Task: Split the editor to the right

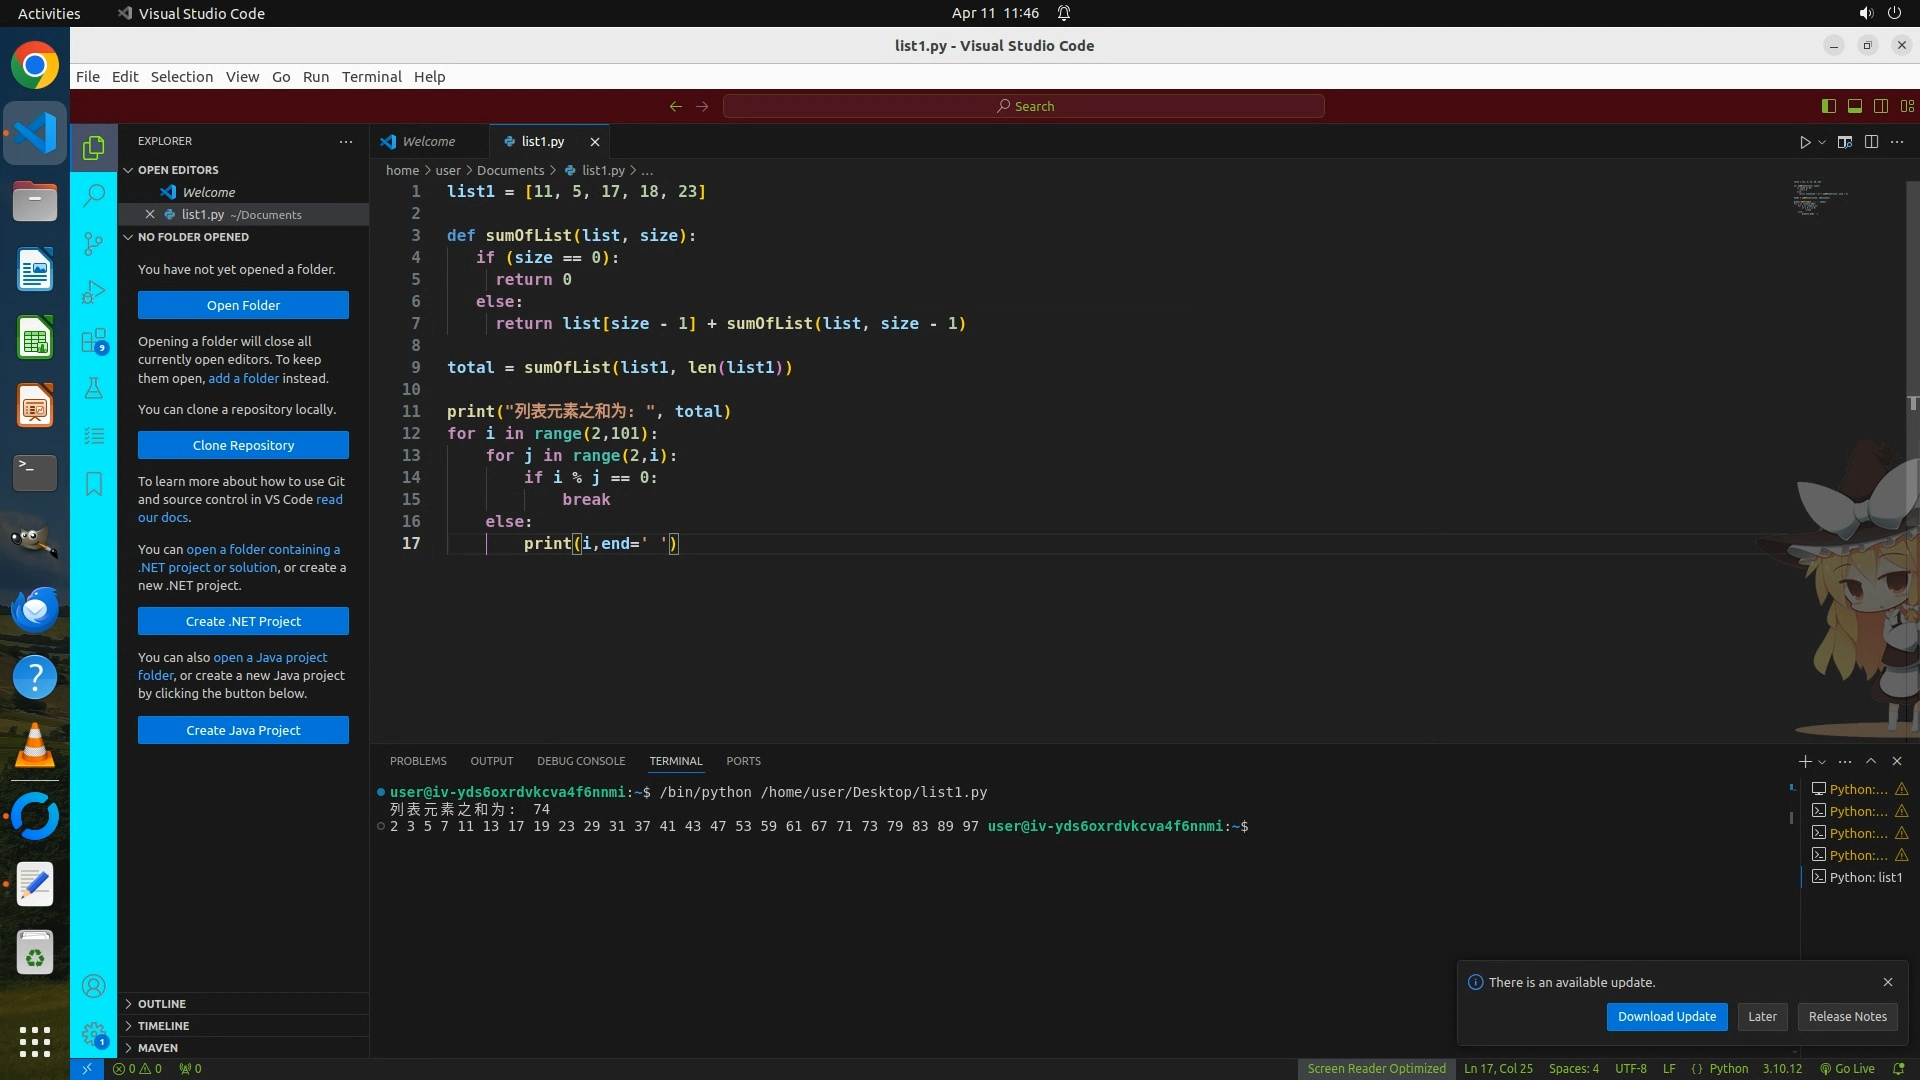Action: click(1871, 142)
